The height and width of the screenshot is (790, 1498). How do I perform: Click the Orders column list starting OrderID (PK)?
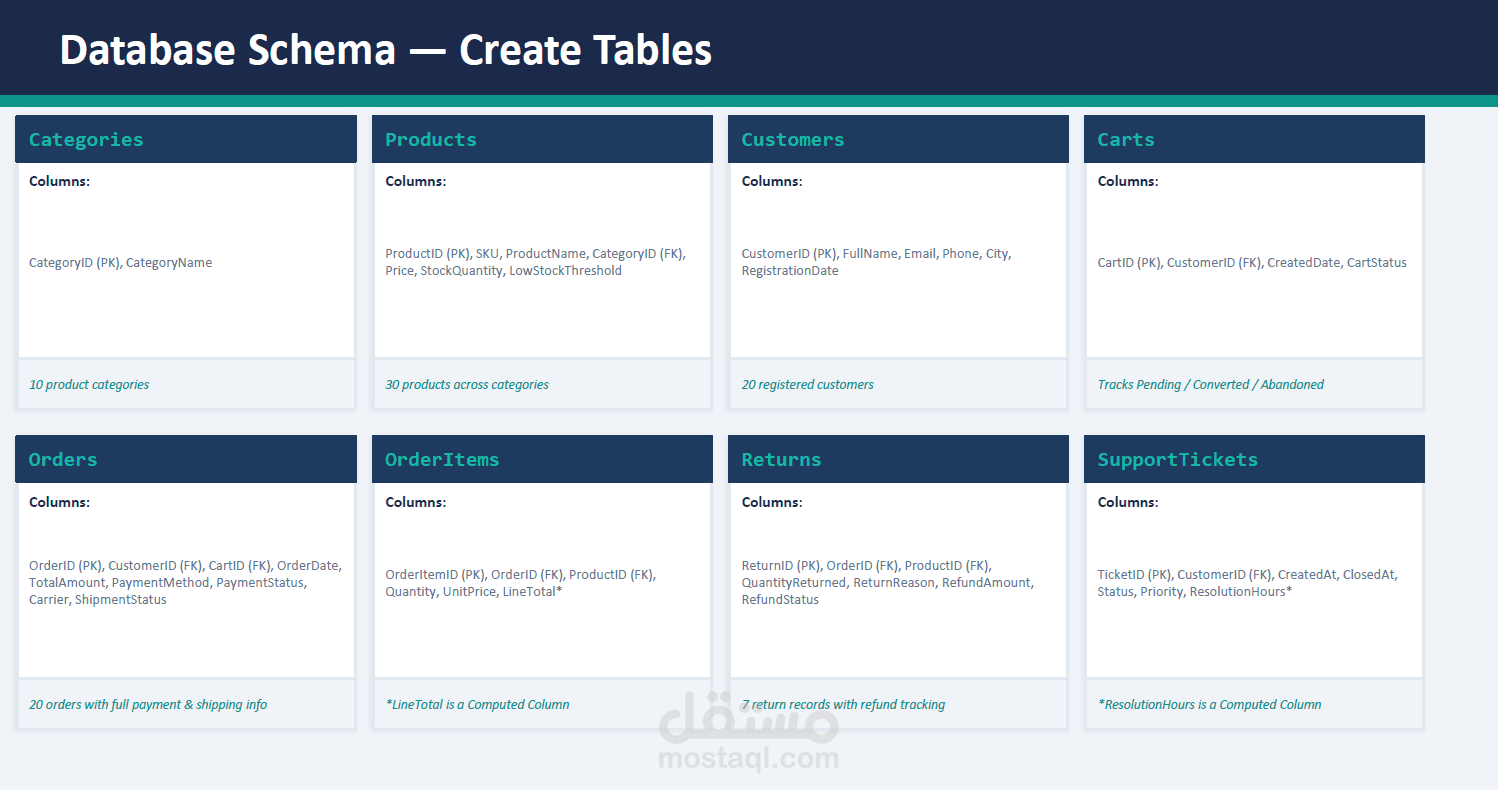click(x=185, y=583)
